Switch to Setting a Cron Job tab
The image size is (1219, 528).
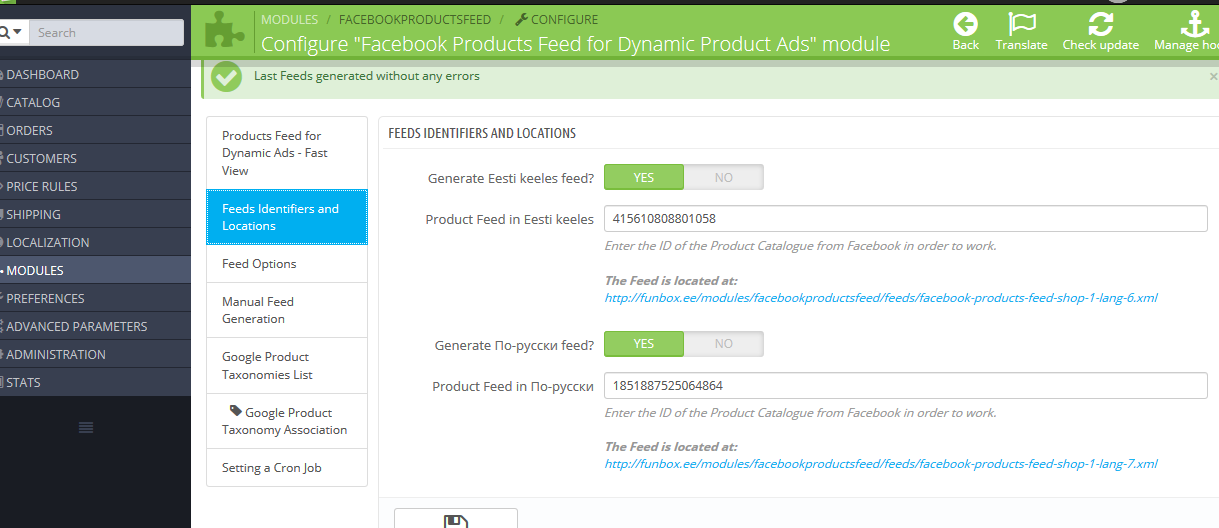tap(271, 467)
